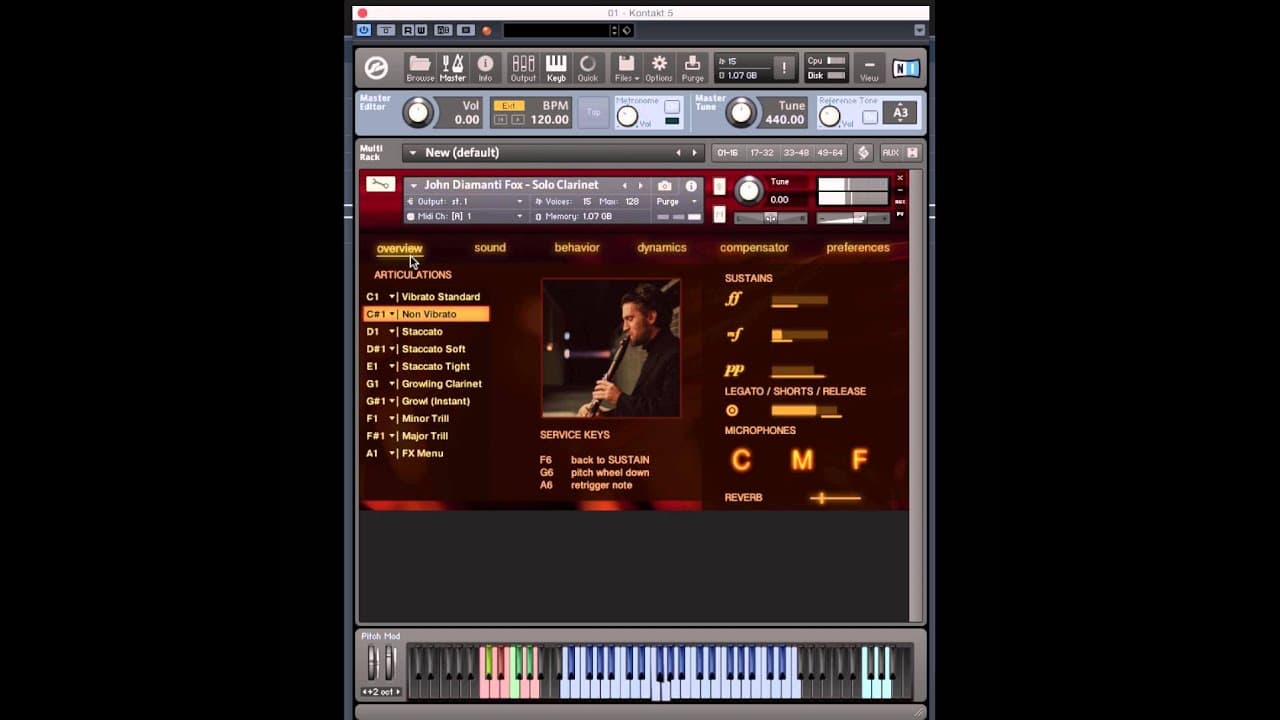Open the A1 FX Menu key dropdown
This screenshot has width=1280, height=720.
pos(392,454)
